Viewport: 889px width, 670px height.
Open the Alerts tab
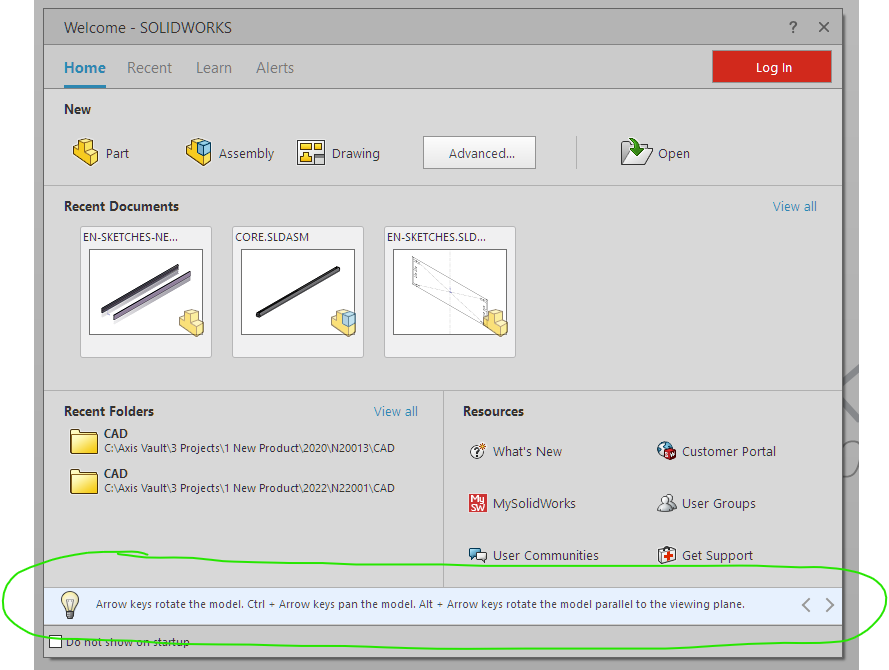click(274, 68)
